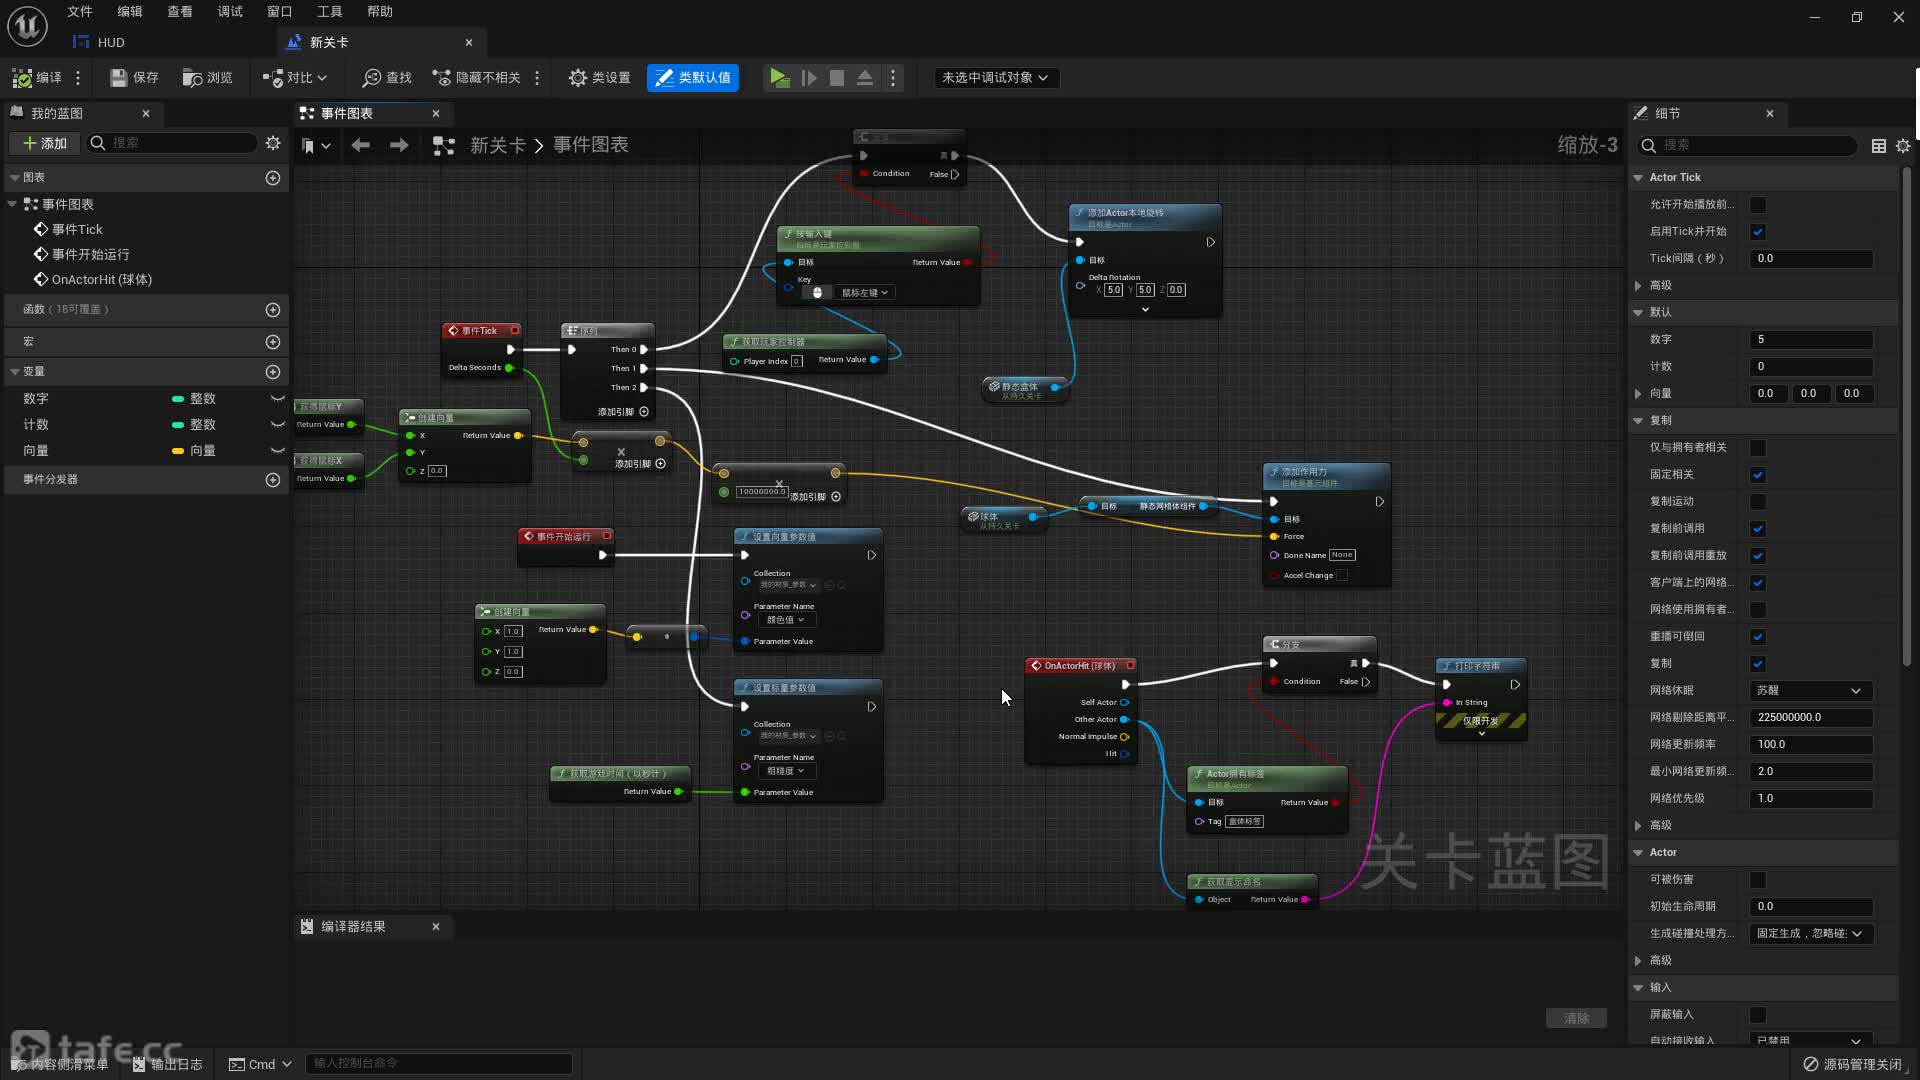Edit the 数字 default value field
1920x1080 pixels.
pyautogui.click(x=1810, y=340)
